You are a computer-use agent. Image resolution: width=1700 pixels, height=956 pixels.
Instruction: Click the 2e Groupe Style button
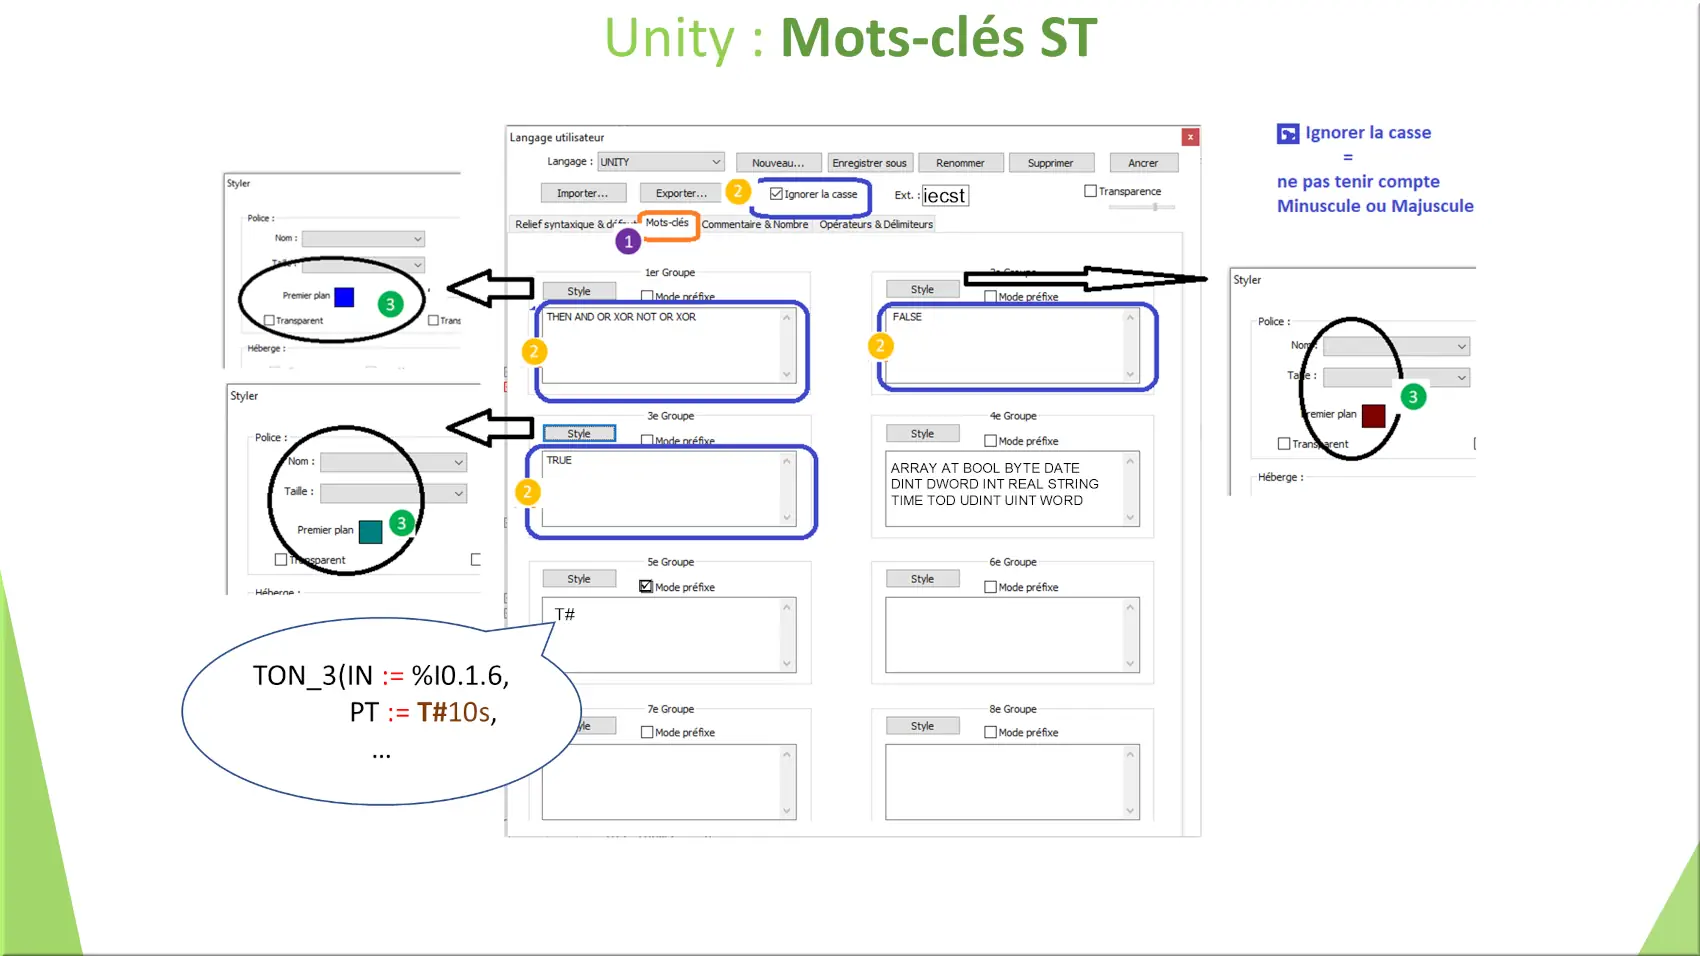pyautogui.click(x=922, y=289)
